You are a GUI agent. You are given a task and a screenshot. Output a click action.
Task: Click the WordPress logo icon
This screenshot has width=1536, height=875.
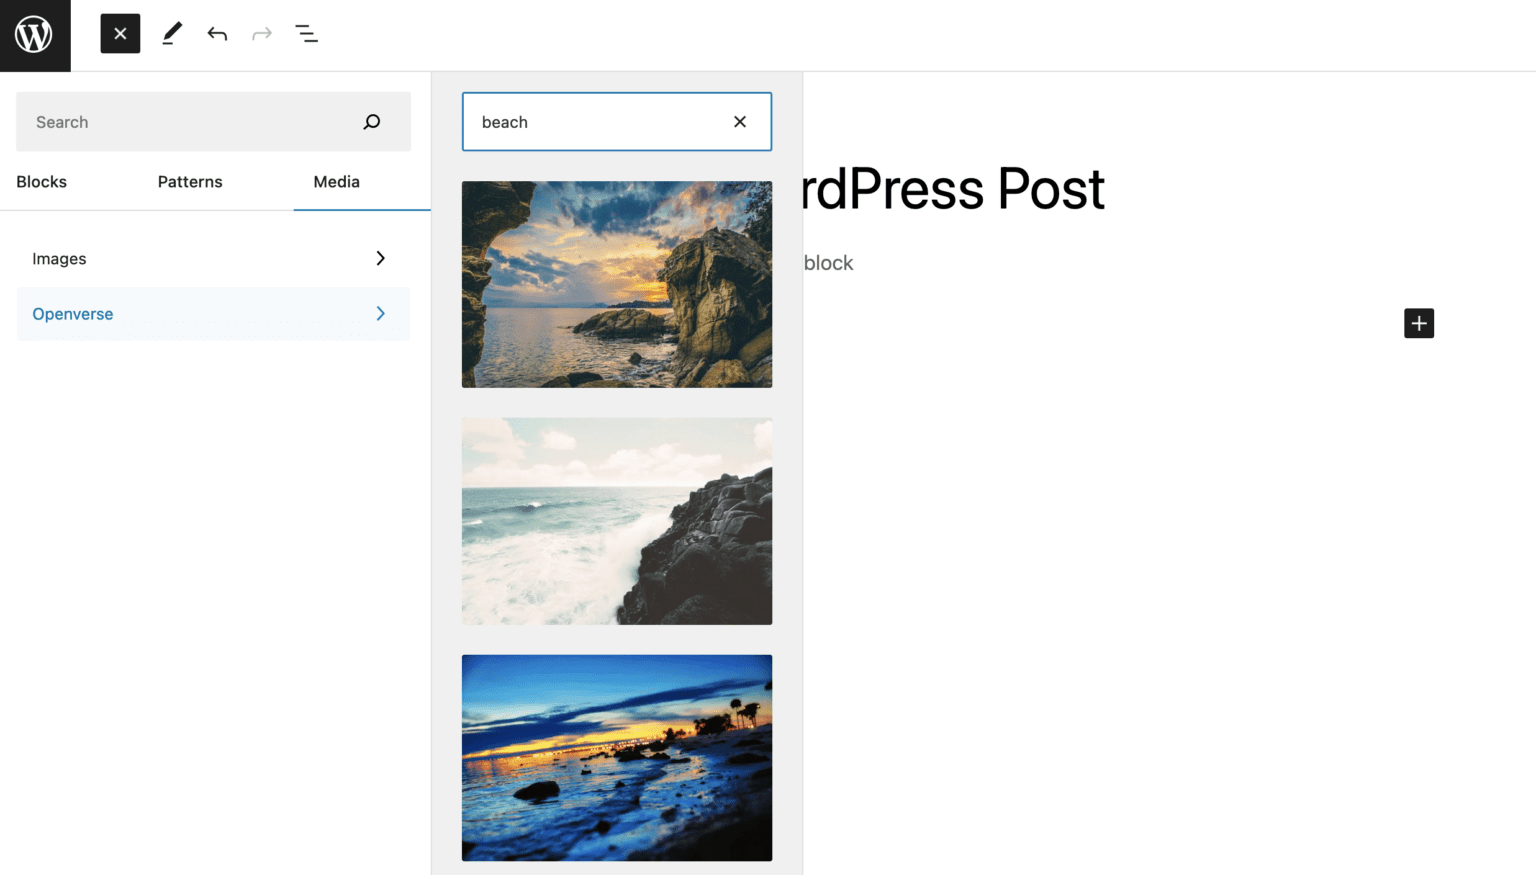tap(35, 35)
